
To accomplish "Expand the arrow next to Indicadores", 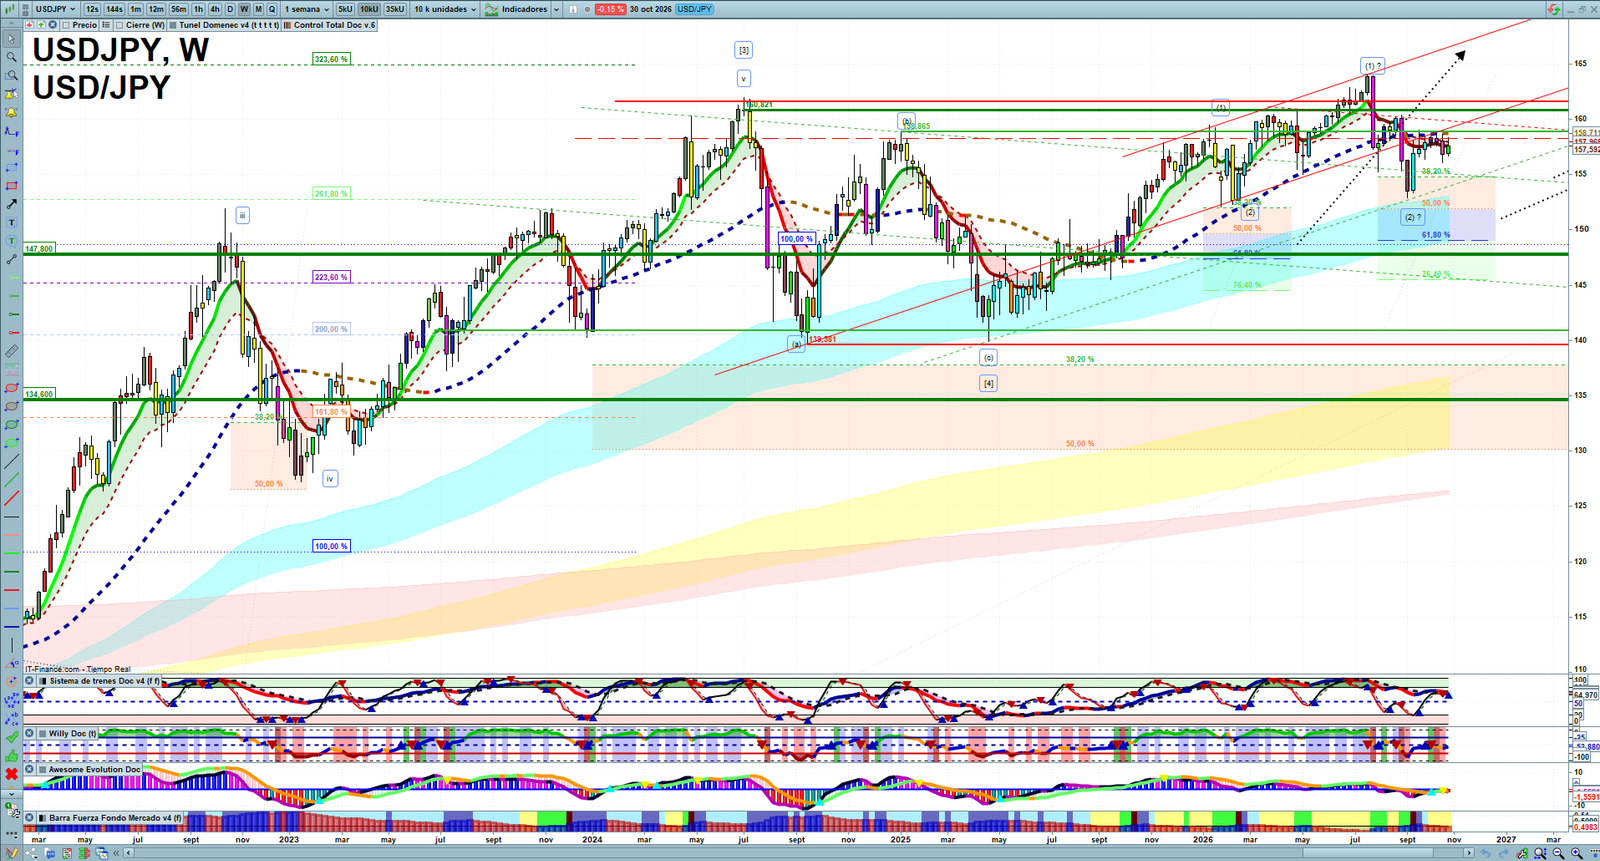I will pyautogui.click(x=556, y=9).
